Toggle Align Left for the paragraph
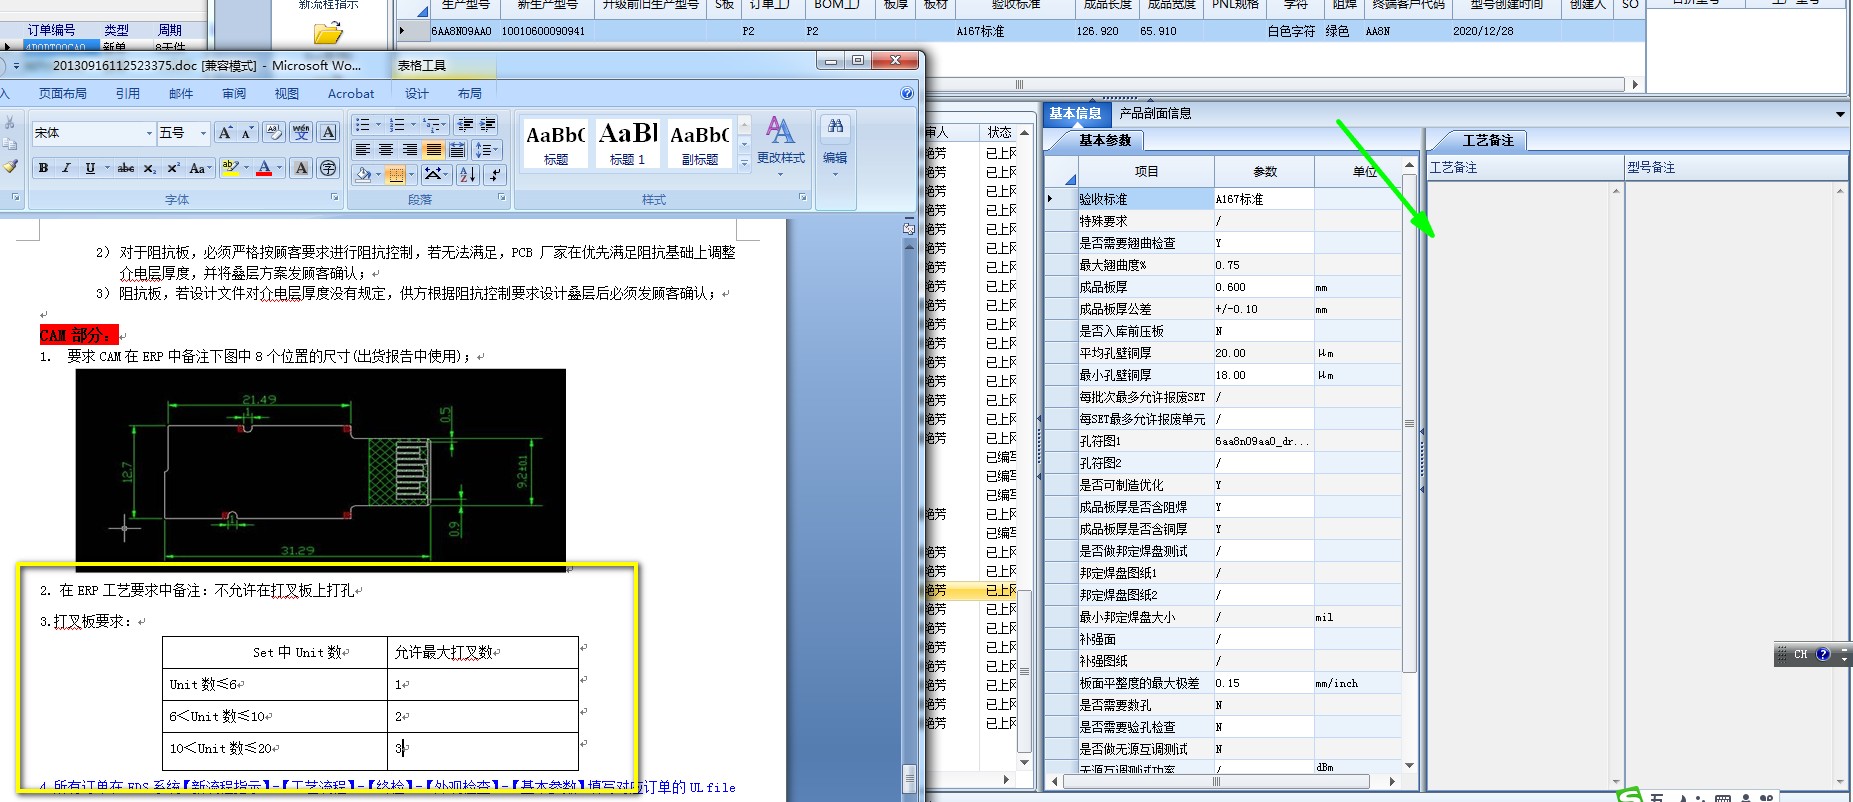Image resolution: width=1853 pixels, height=802 pixels. [362, 150]
